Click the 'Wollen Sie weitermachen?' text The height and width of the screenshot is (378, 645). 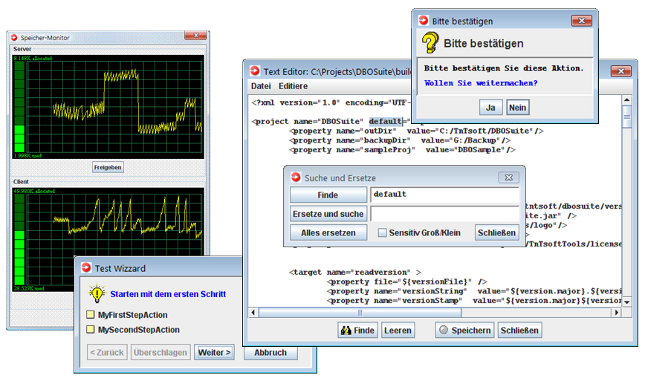click(480, 83)
